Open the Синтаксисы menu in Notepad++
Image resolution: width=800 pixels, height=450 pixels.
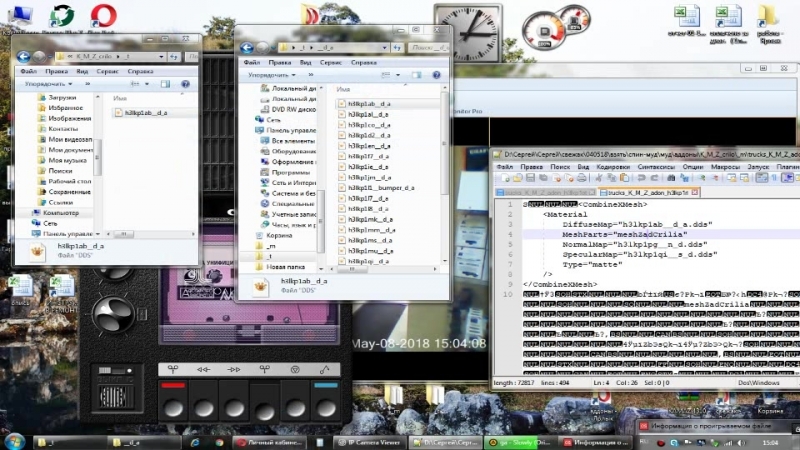click(656, 167)
